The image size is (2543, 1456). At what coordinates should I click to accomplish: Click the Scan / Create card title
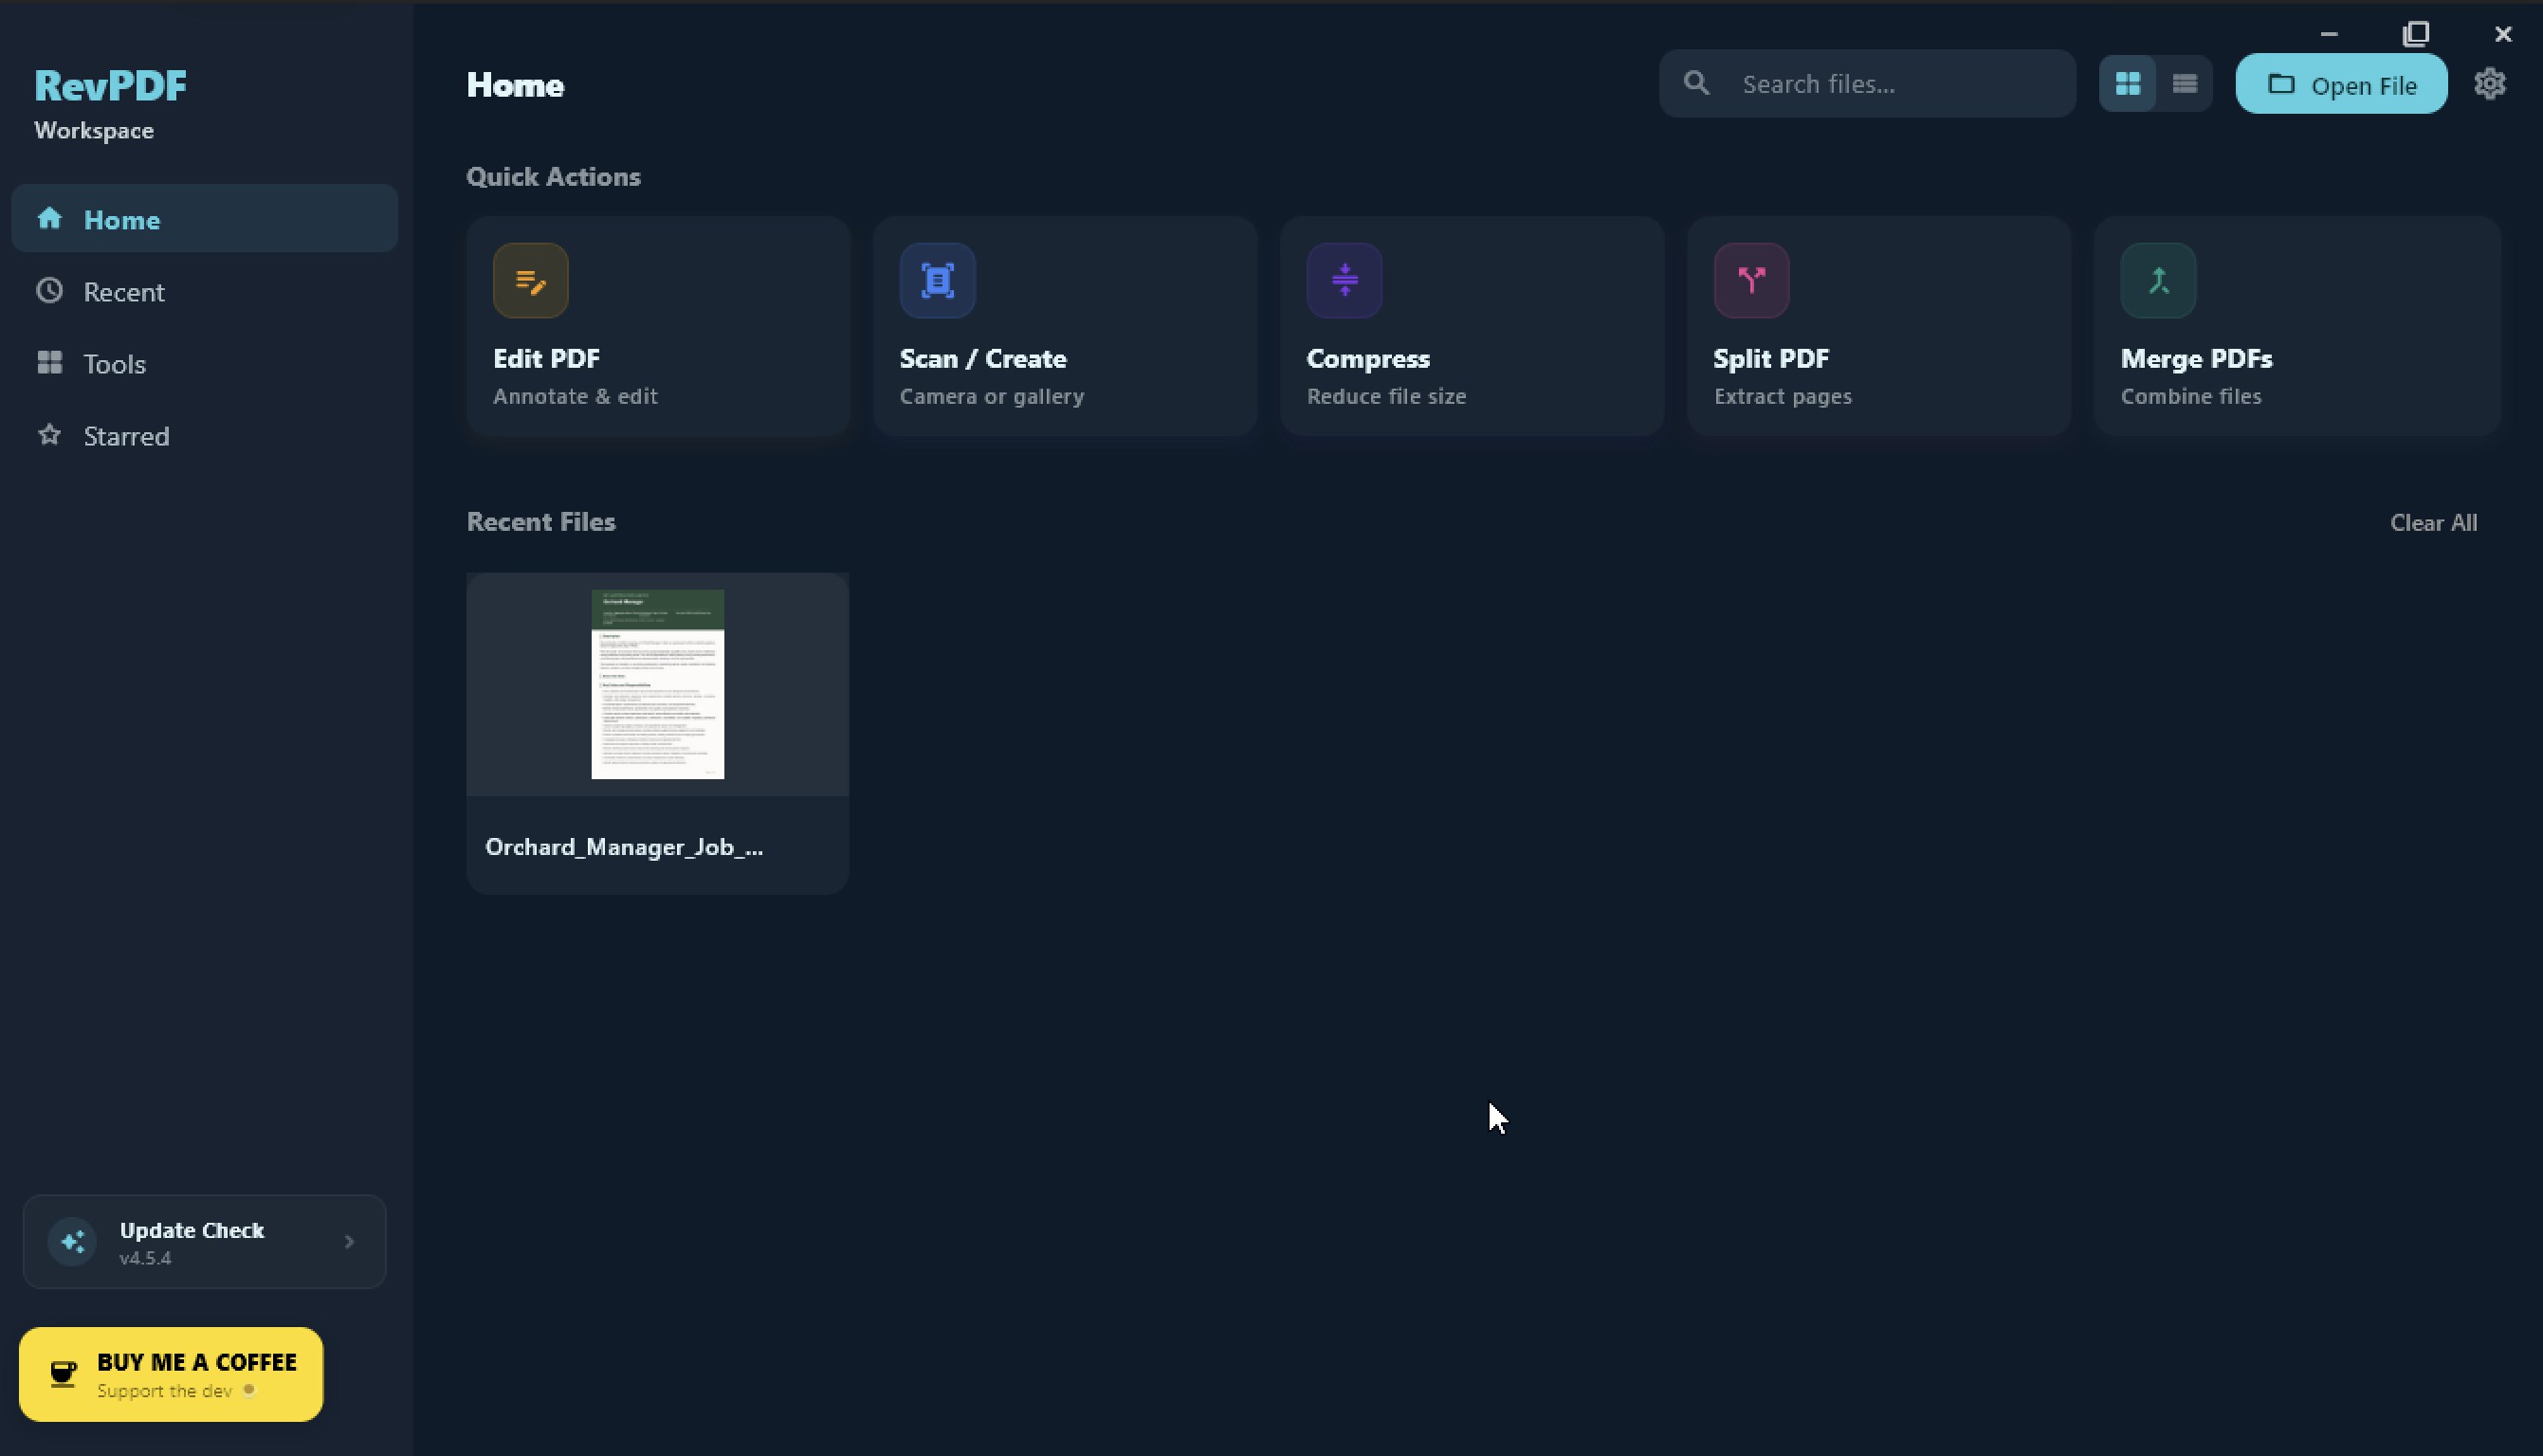[x=983, y=358]
